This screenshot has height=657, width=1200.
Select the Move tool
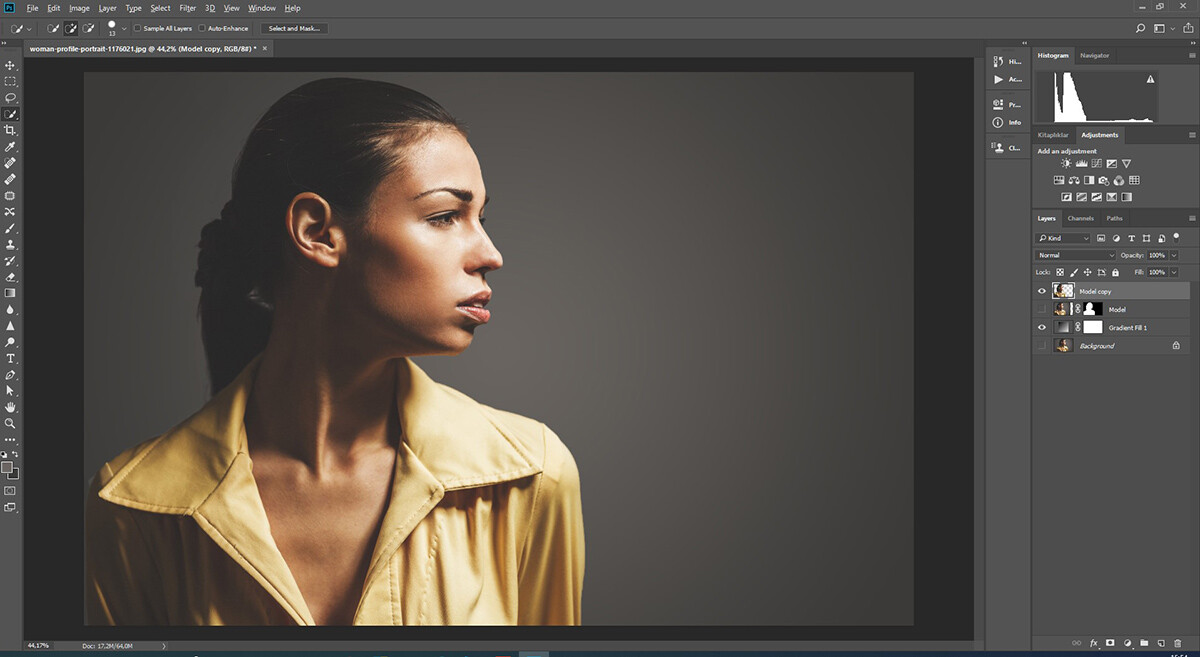pyautogui.click(x=10, y=65)
